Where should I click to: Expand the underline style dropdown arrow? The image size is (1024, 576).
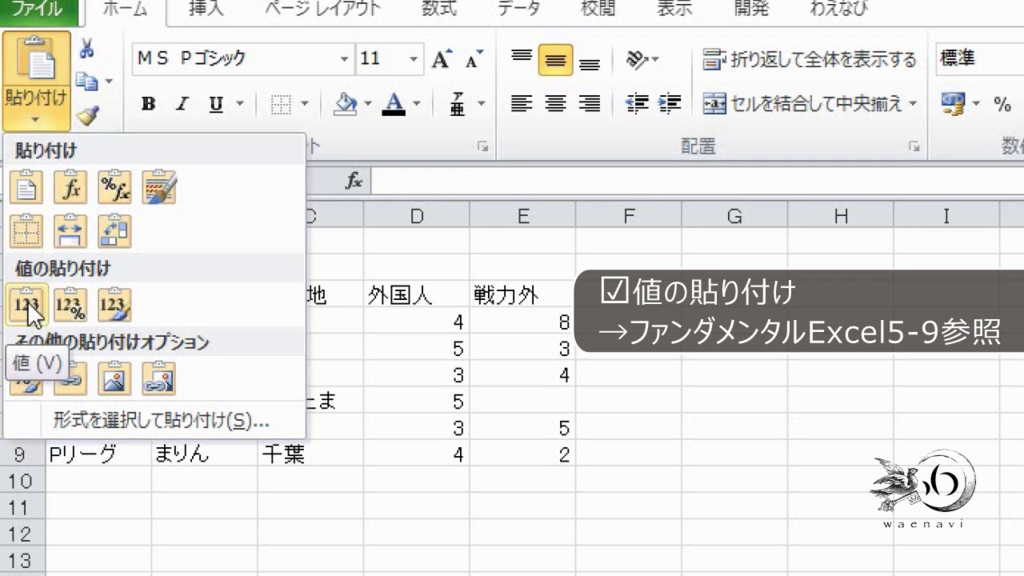240,104
